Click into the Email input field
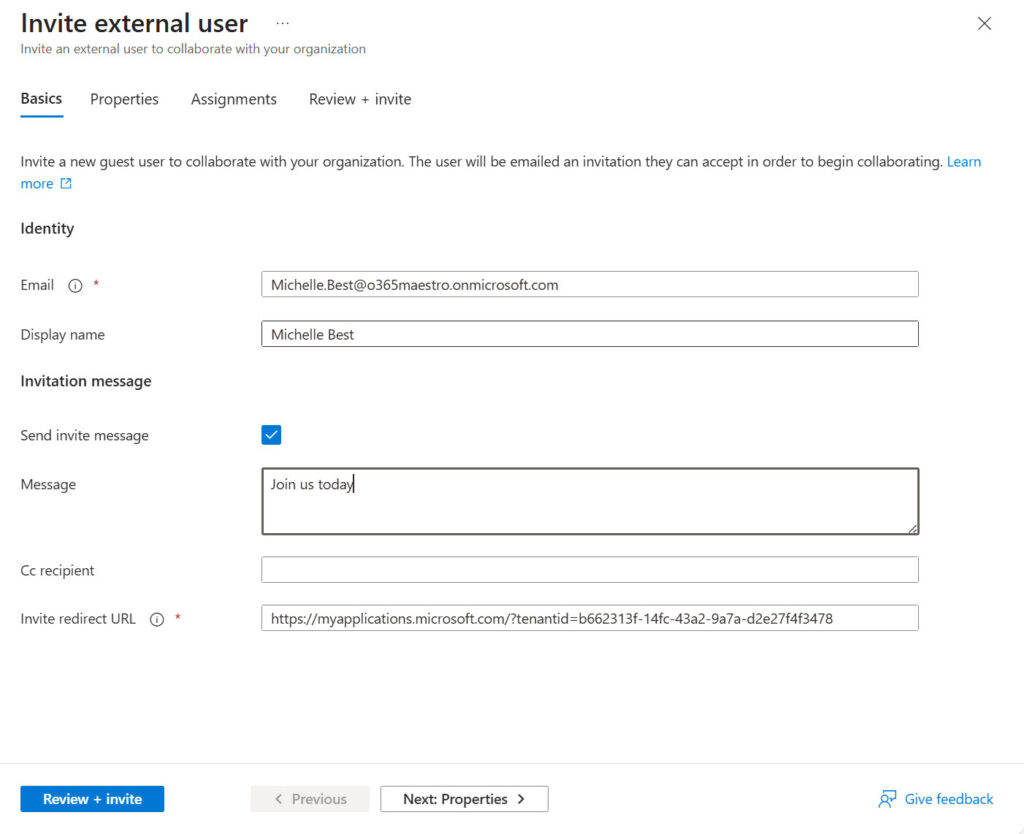1024x834 pixels. (x=589, y=285)
